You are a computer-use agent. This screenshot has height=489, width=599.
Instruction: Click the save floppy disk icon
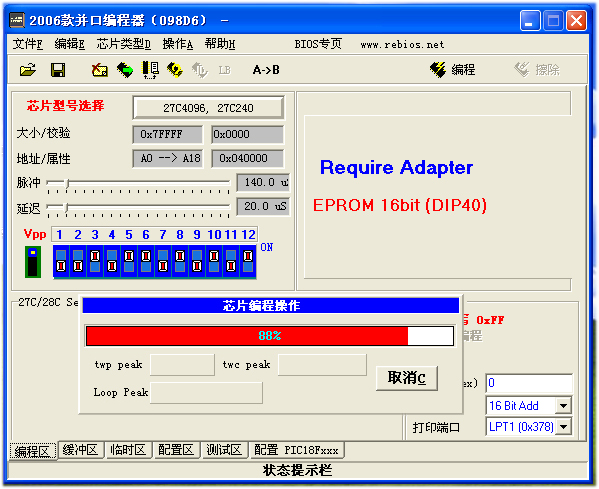pos(58,70)
